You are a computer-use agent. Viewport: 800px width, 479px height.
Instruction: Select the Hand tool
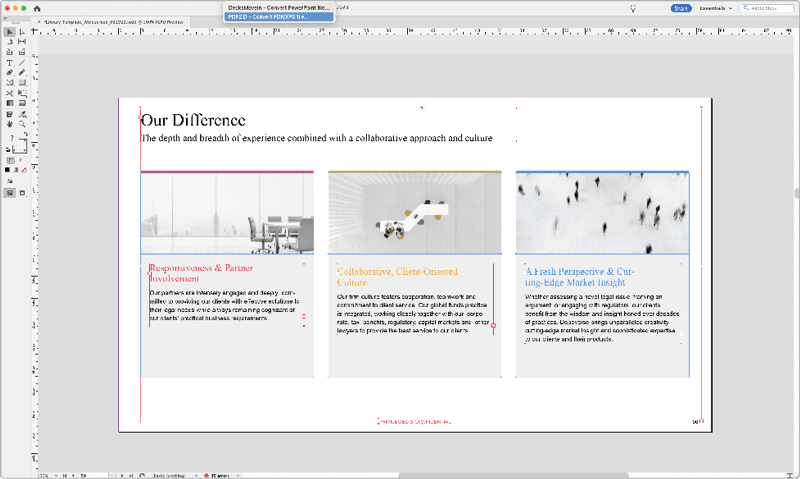tap(9, 124)
